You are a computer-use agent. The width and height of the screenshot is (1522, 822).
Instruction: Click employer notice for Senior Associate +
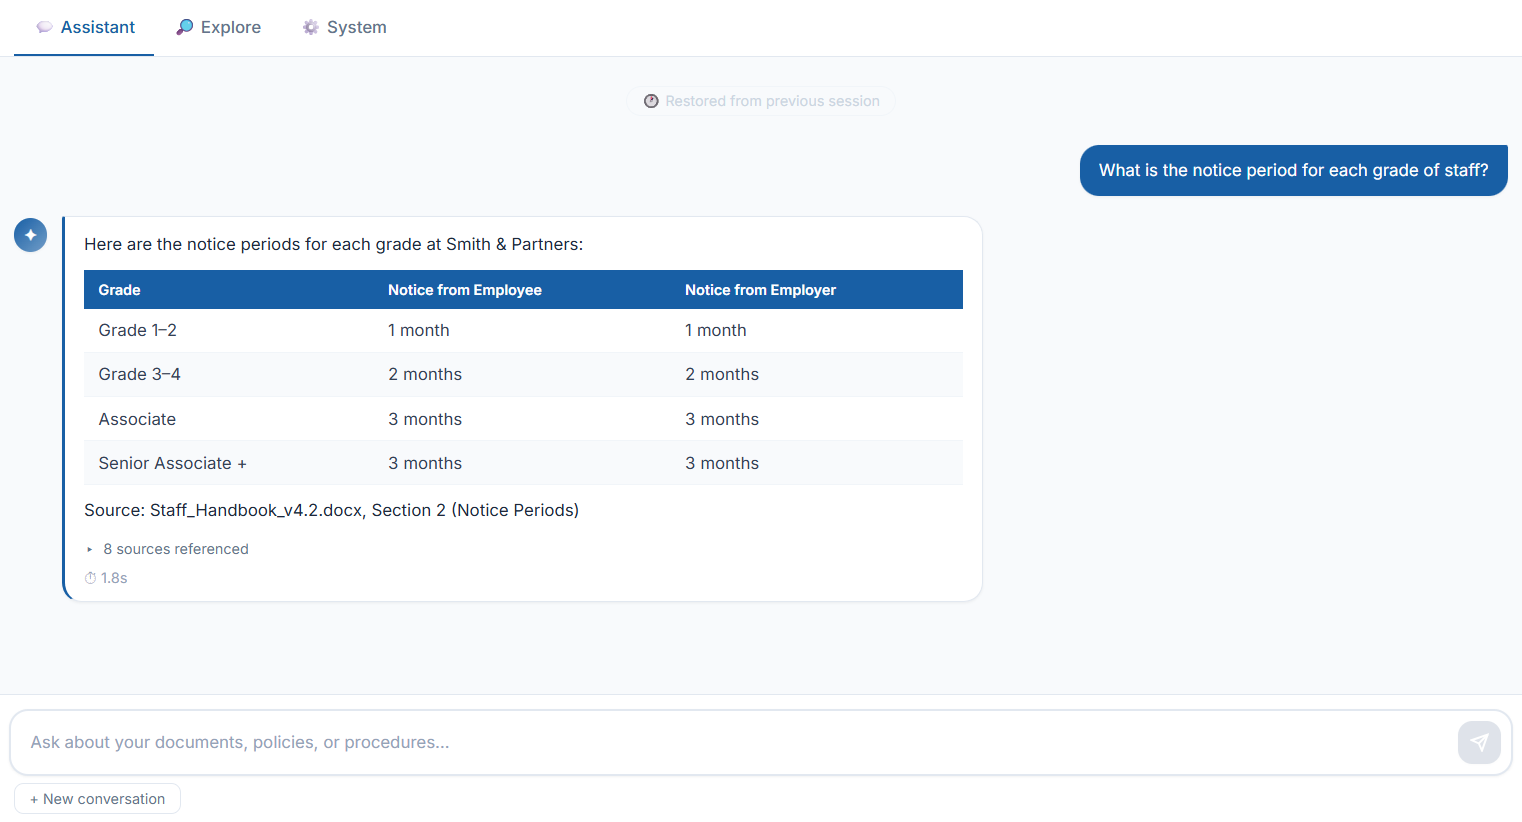(x=817, y=463)
